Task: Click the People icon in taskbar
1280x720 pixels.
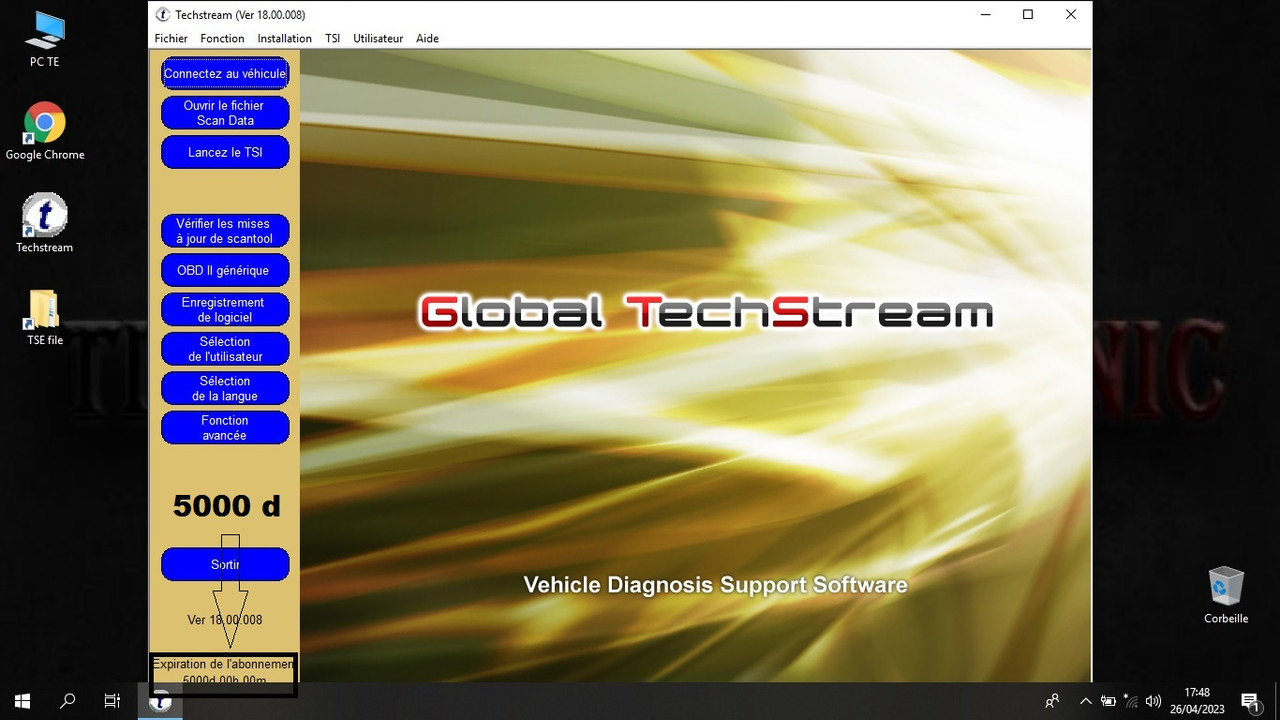Action: click(1052, 701)
